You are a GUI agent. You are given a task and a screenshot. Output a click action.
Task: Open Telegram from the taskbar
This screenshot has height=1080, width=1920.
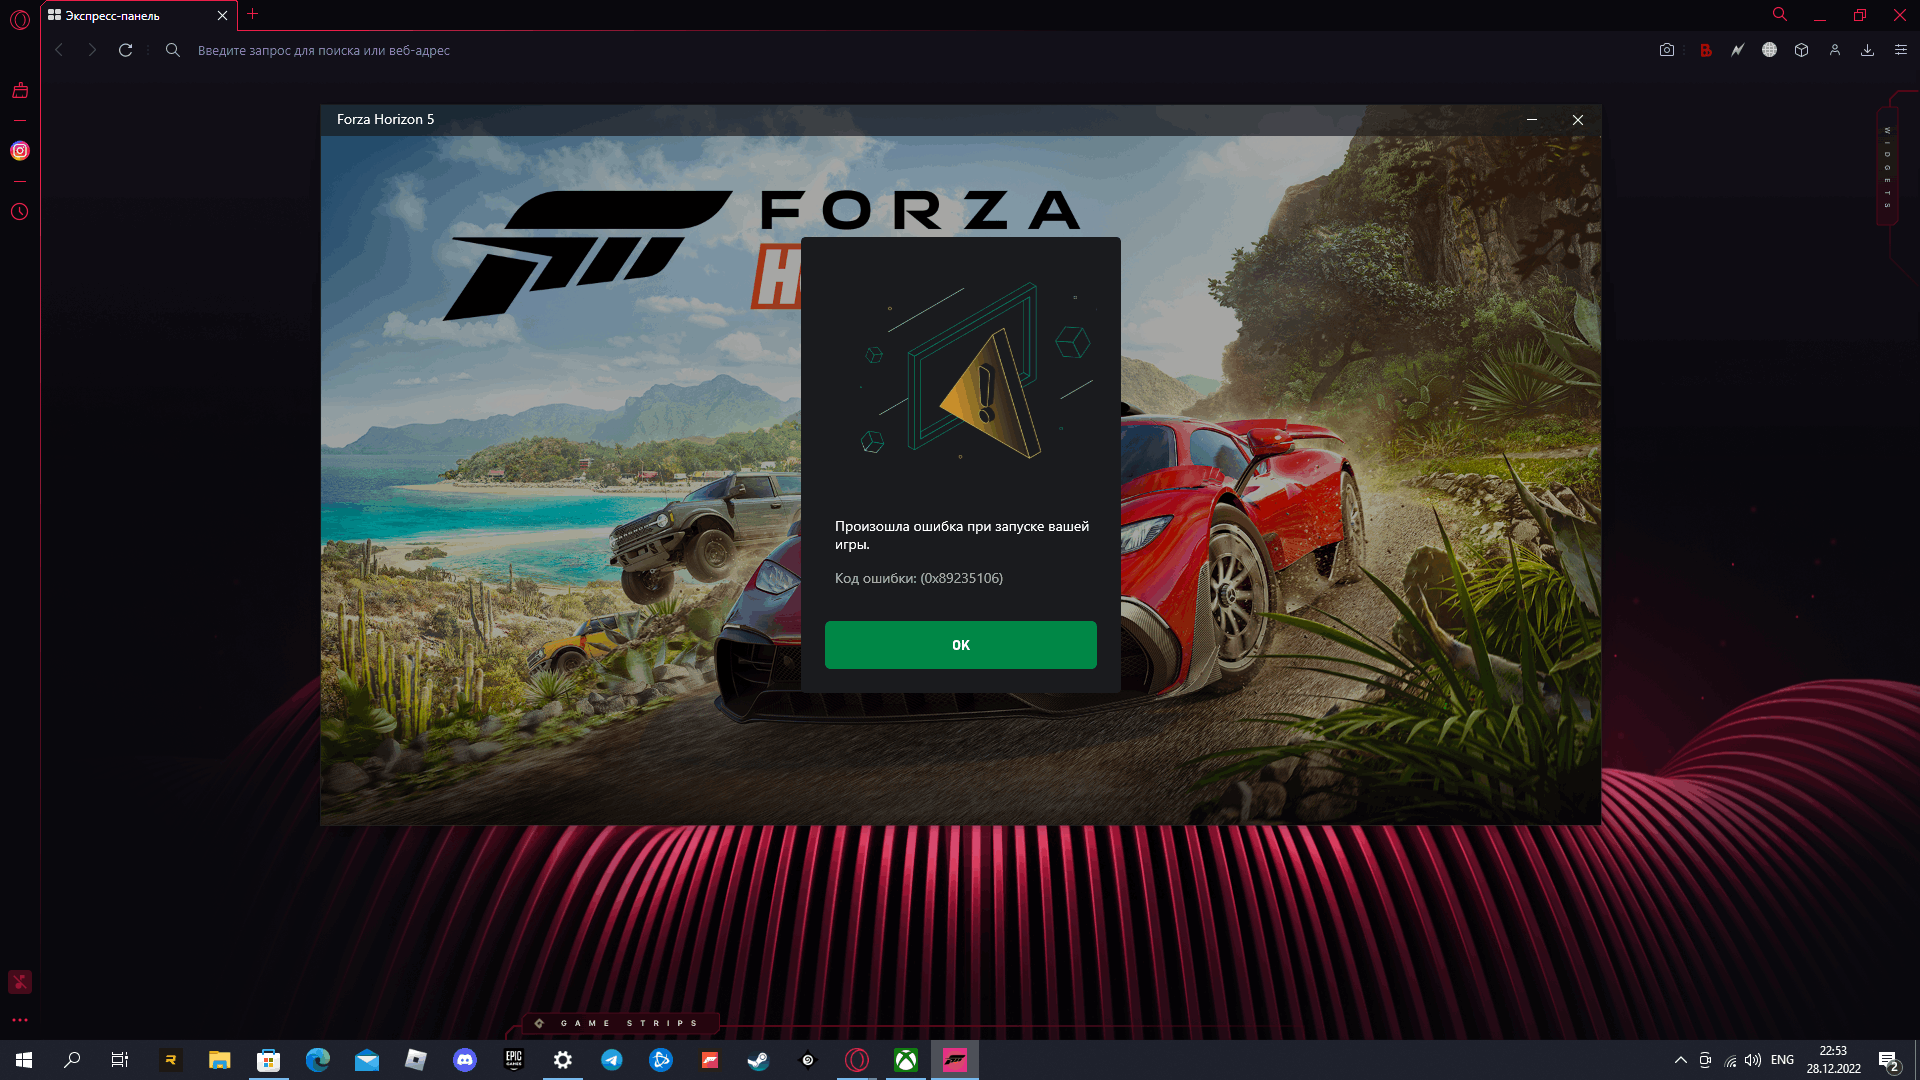[612, 1060]
